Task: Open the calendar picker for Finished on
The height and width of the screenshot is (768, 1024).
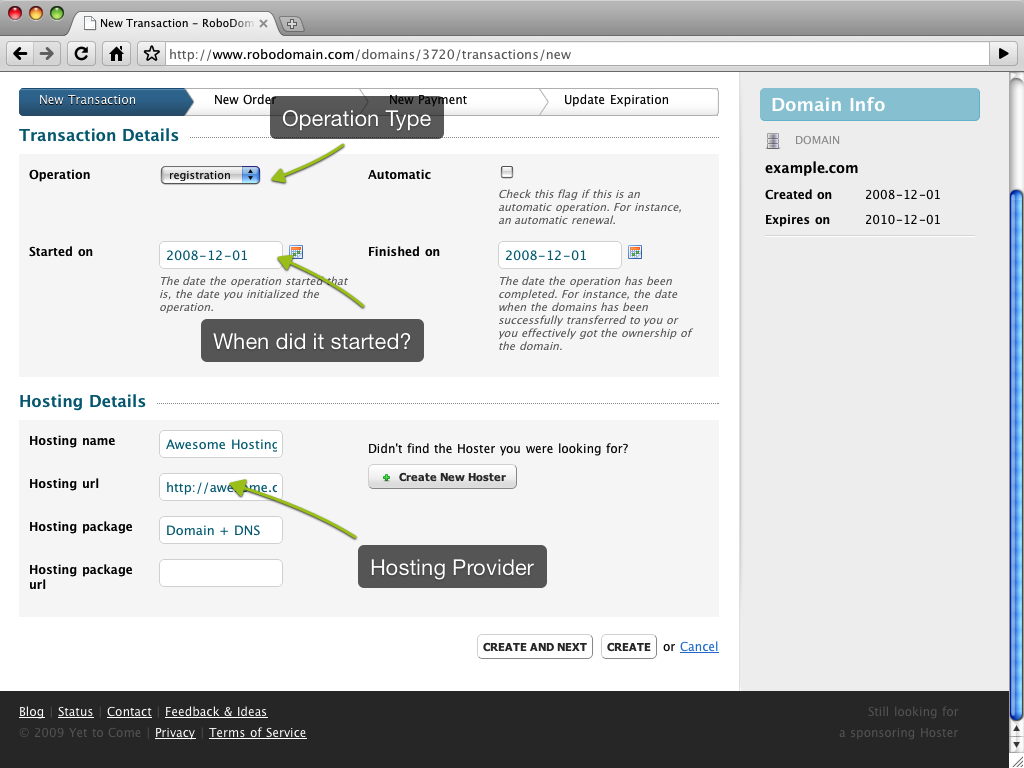Action: pyautogui.click(x=635, y=252)
